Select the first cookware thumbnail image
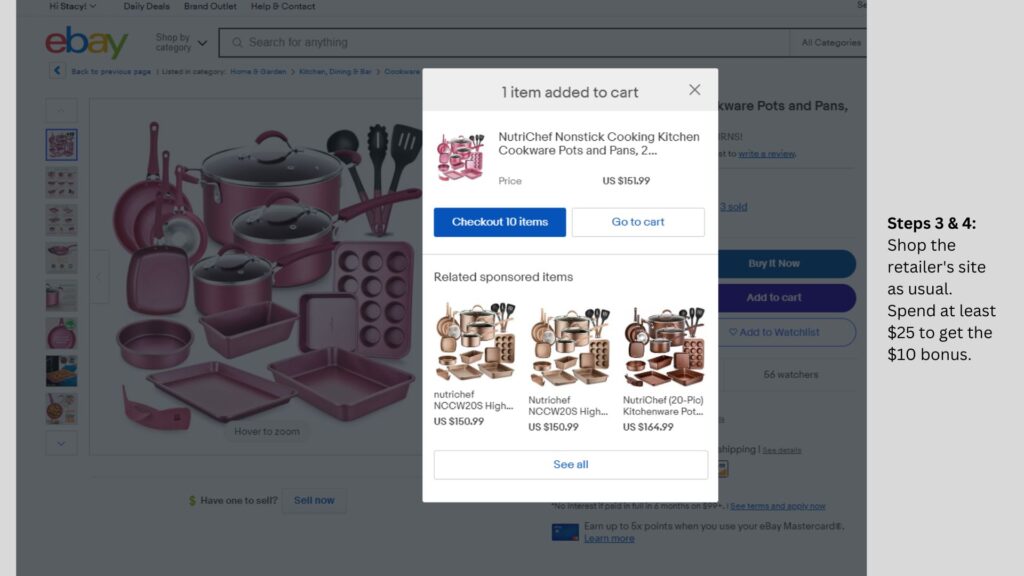The height and width of the screenshot is (576, 1024). [61, 145]
